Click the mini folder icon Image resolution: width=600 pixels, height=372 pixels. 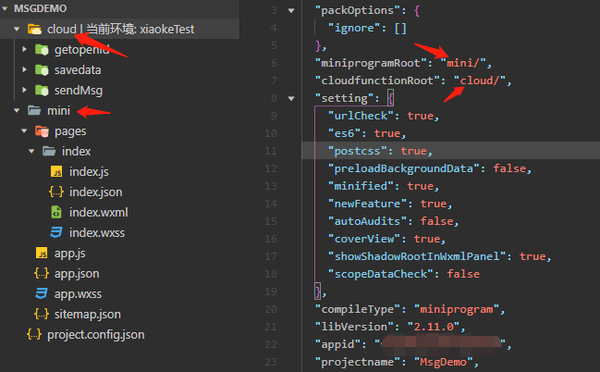point(34,111)
